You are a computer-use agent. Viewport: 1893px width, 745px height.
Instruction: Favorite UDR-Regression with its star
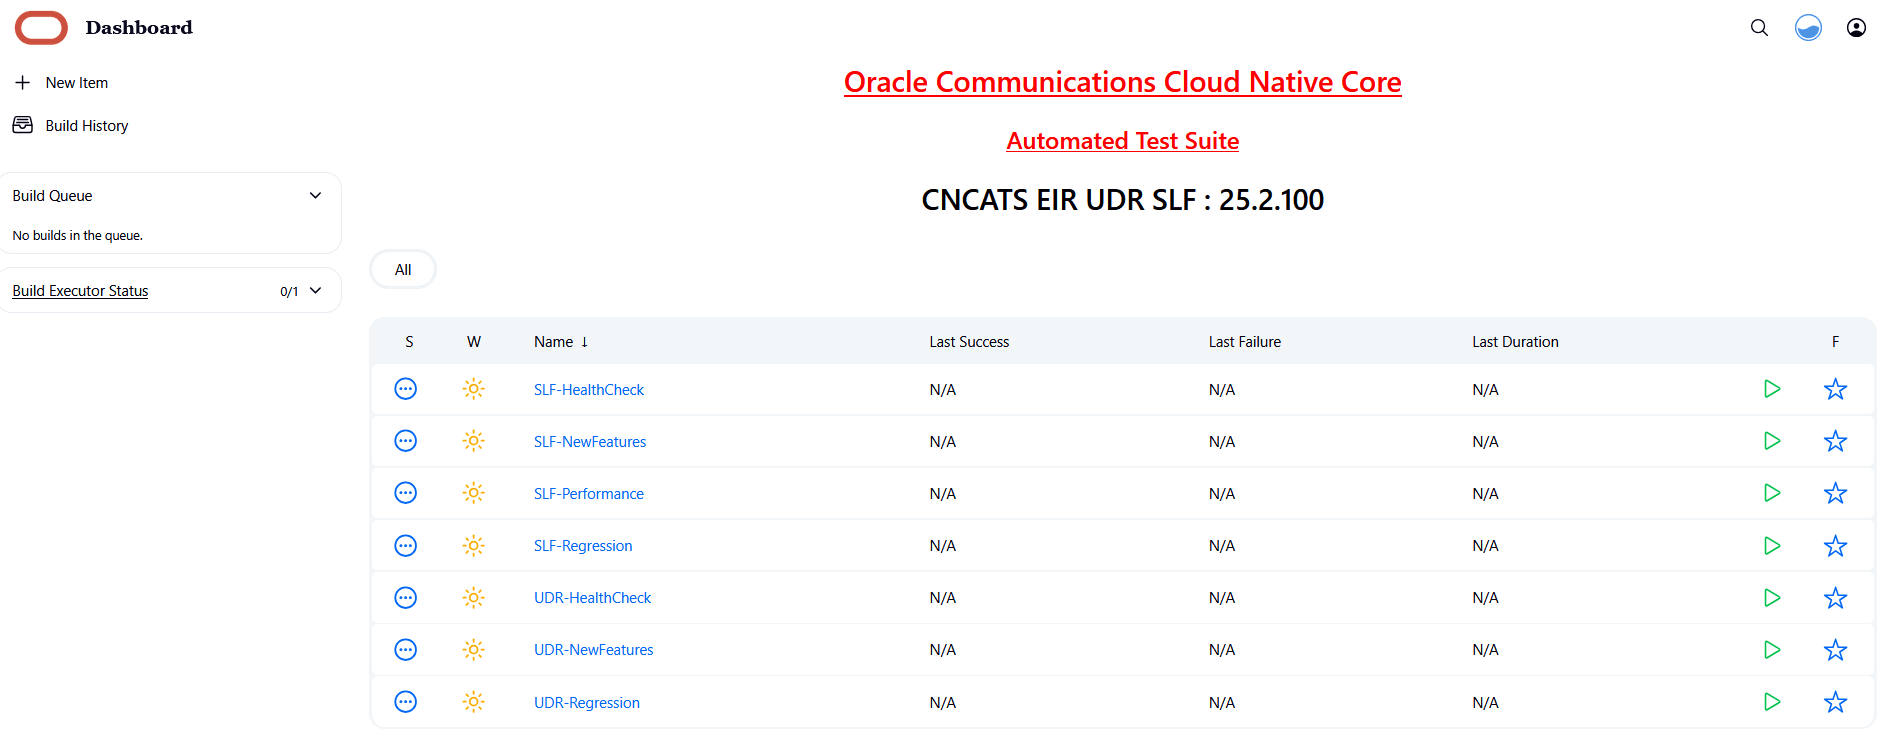click(x=1835, y=702)
